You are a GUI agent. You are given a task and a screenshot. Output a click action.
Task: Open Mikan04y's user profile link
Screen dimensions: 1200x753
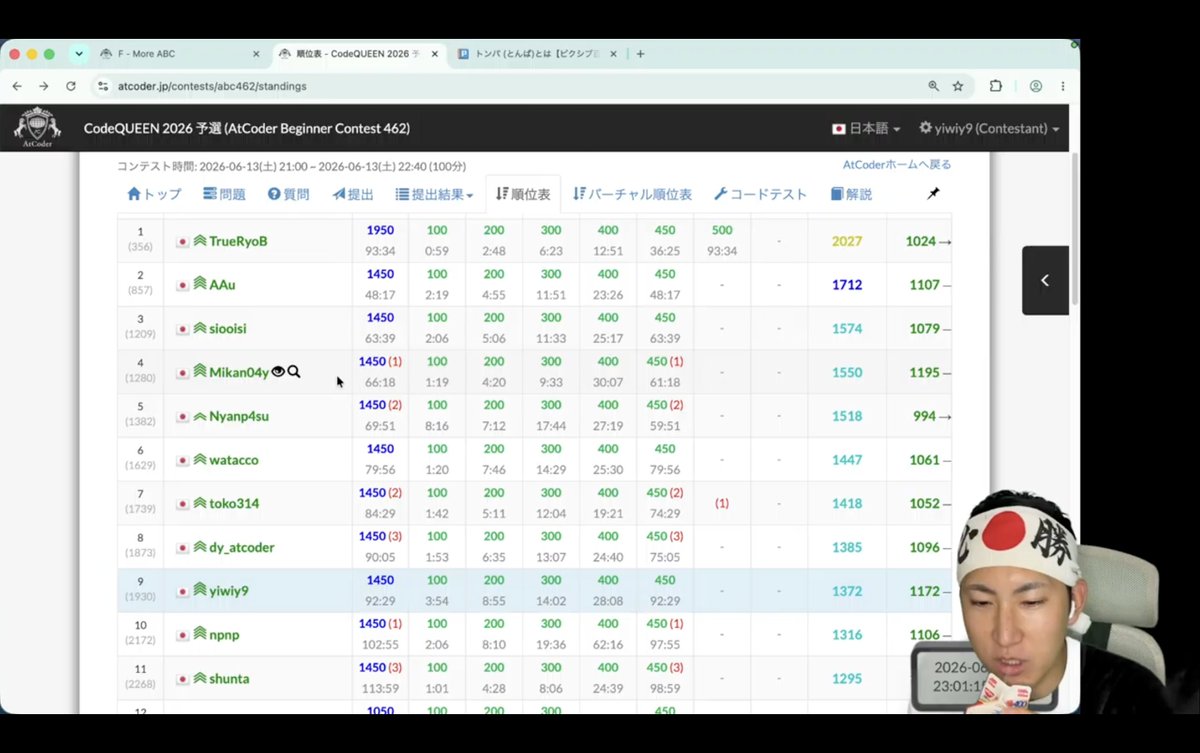239,372
